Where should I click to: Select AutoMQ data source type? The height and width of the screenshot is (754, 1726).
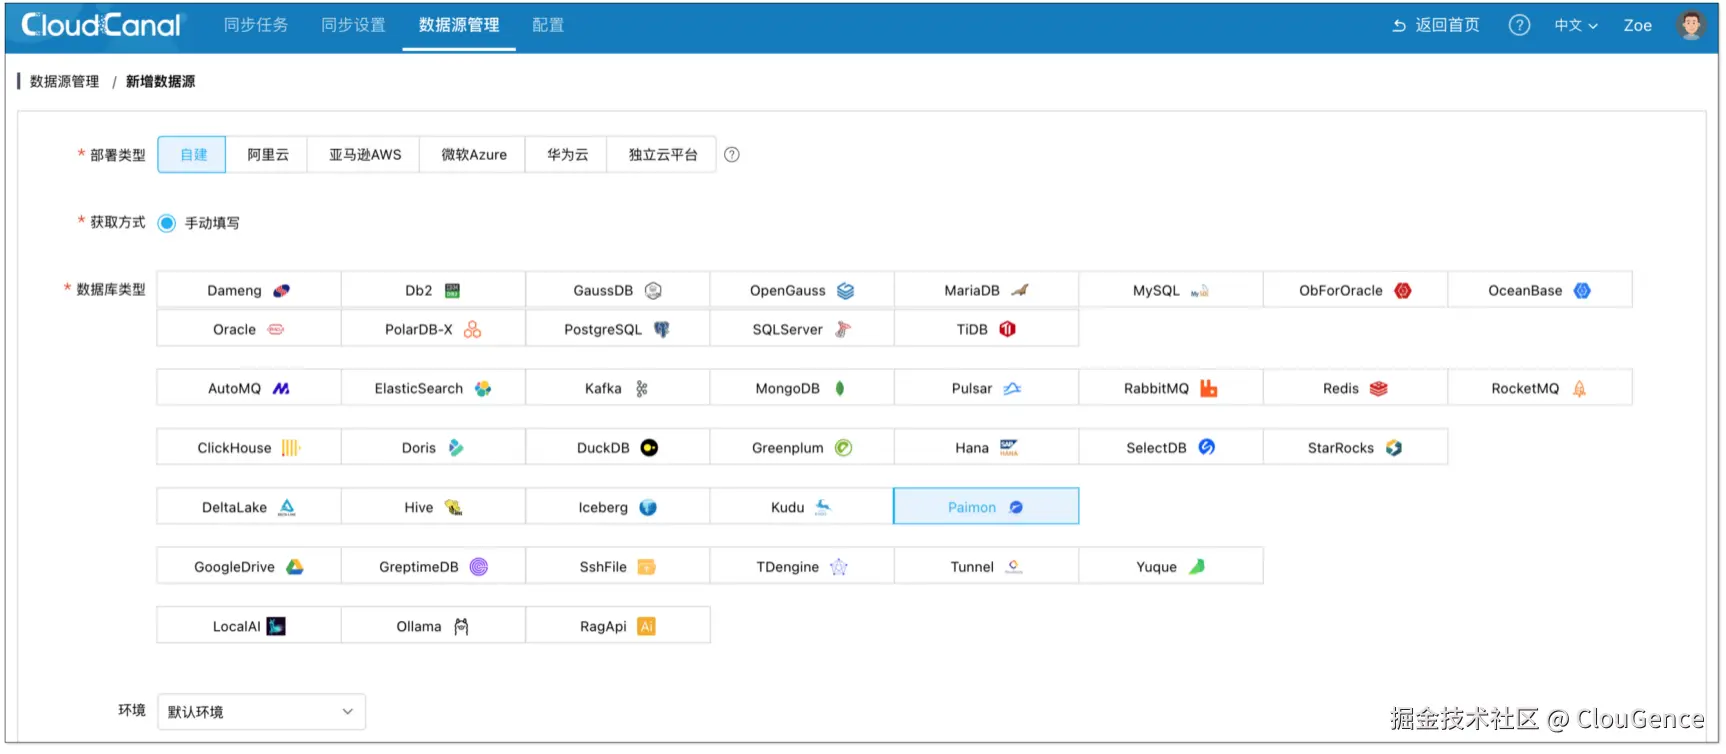(x=249, y=388)
